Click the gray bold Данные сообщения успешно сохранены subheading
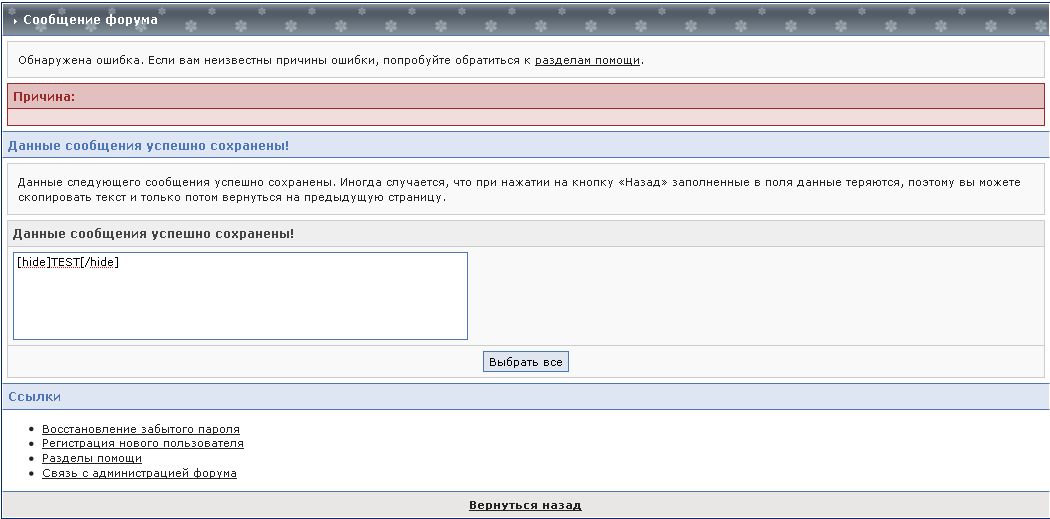1050x519 pixels. point(153,233)
